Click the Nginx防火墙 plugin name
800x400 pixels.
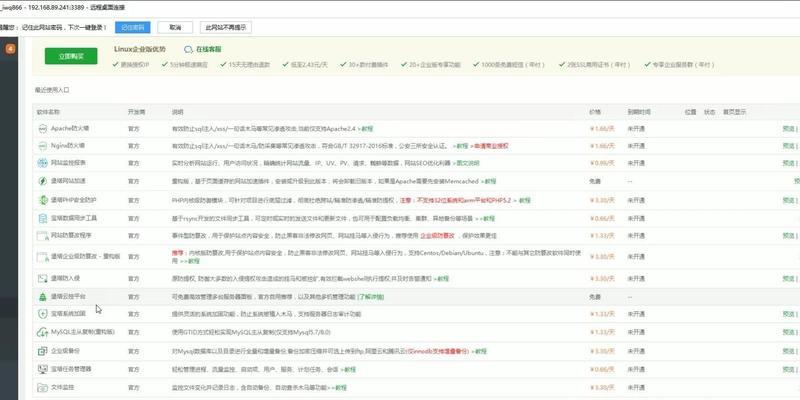68,145
